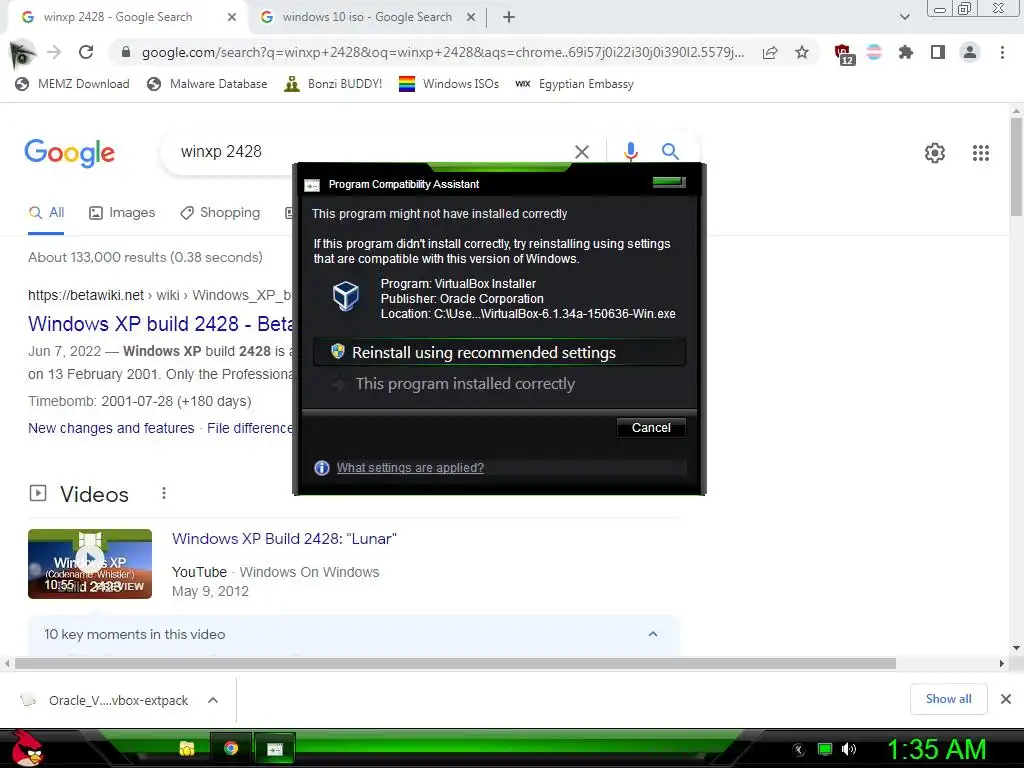Open MEMZ Download bookmark

72,84
